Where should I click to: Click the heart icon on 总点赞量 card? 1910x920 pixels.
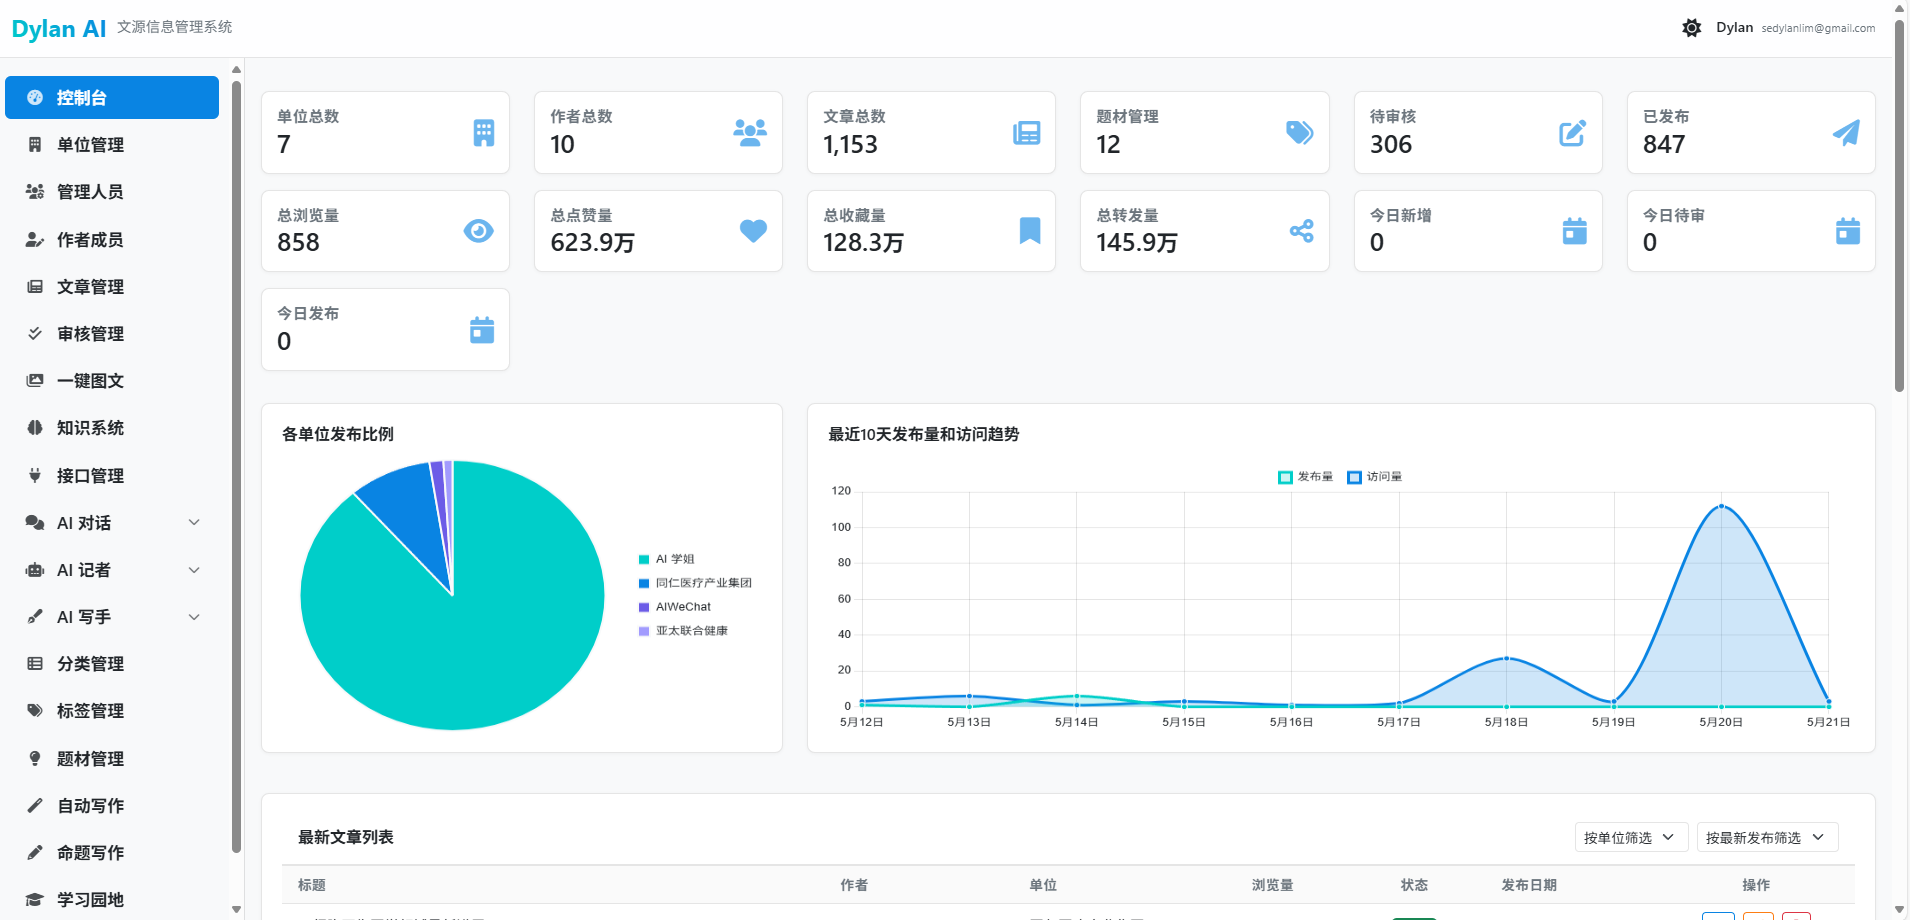click(x=753, y=231)
